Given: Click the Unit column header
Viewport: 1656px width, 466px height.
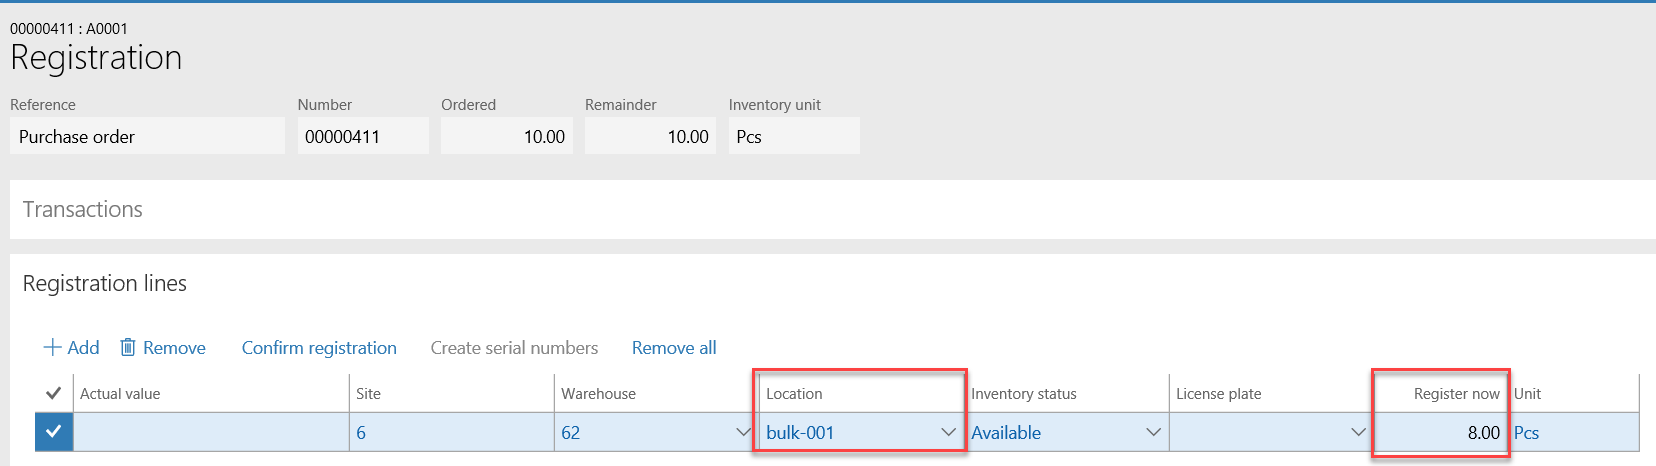Looking at the screenshot, I should click(x=1527, y=393).
